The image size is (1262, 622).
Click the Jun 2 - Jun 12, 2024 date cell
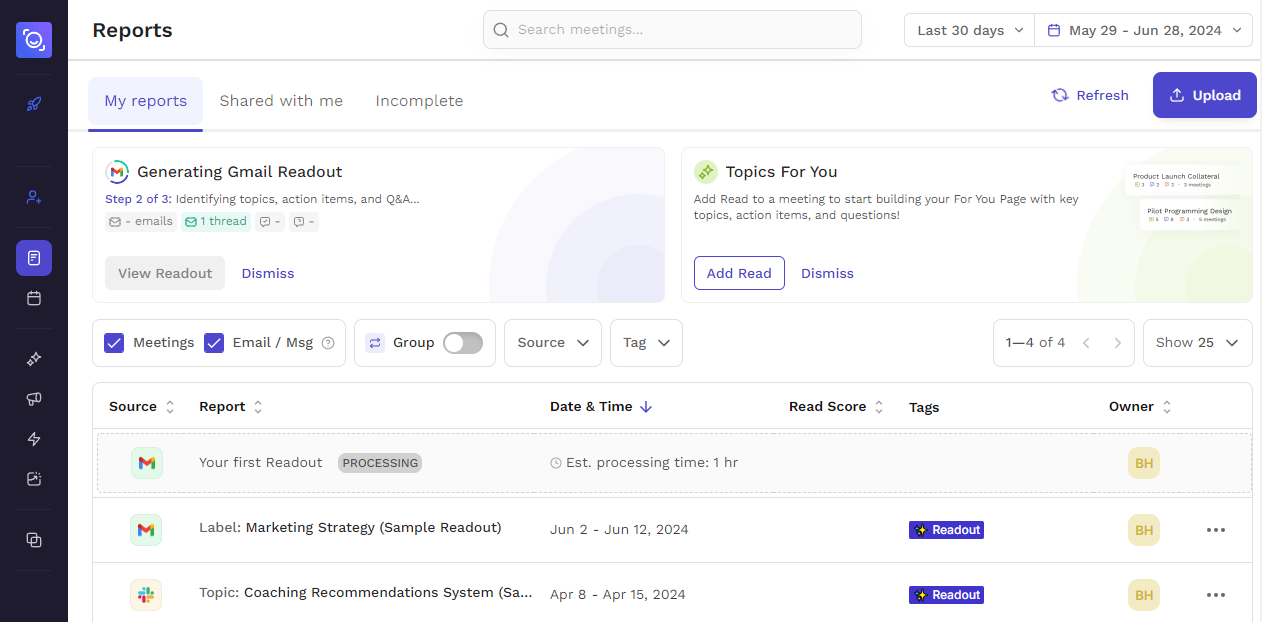click(x=619, y=530)
